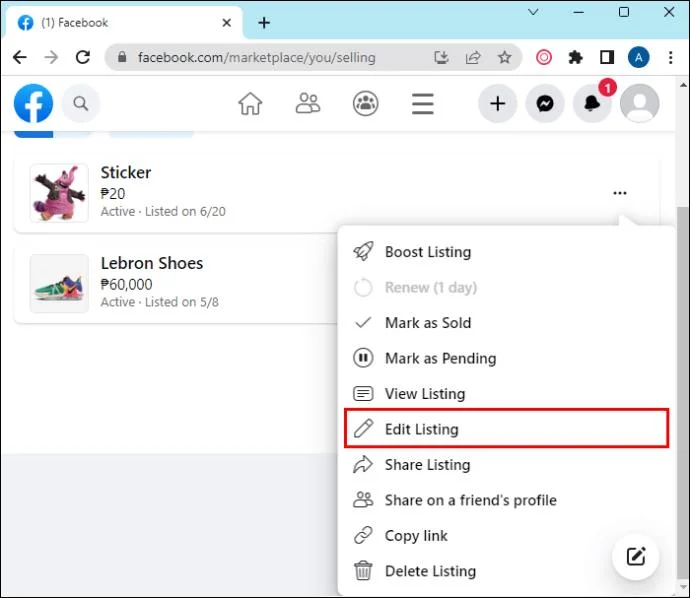Select Share Listing

tap(506, 464)
